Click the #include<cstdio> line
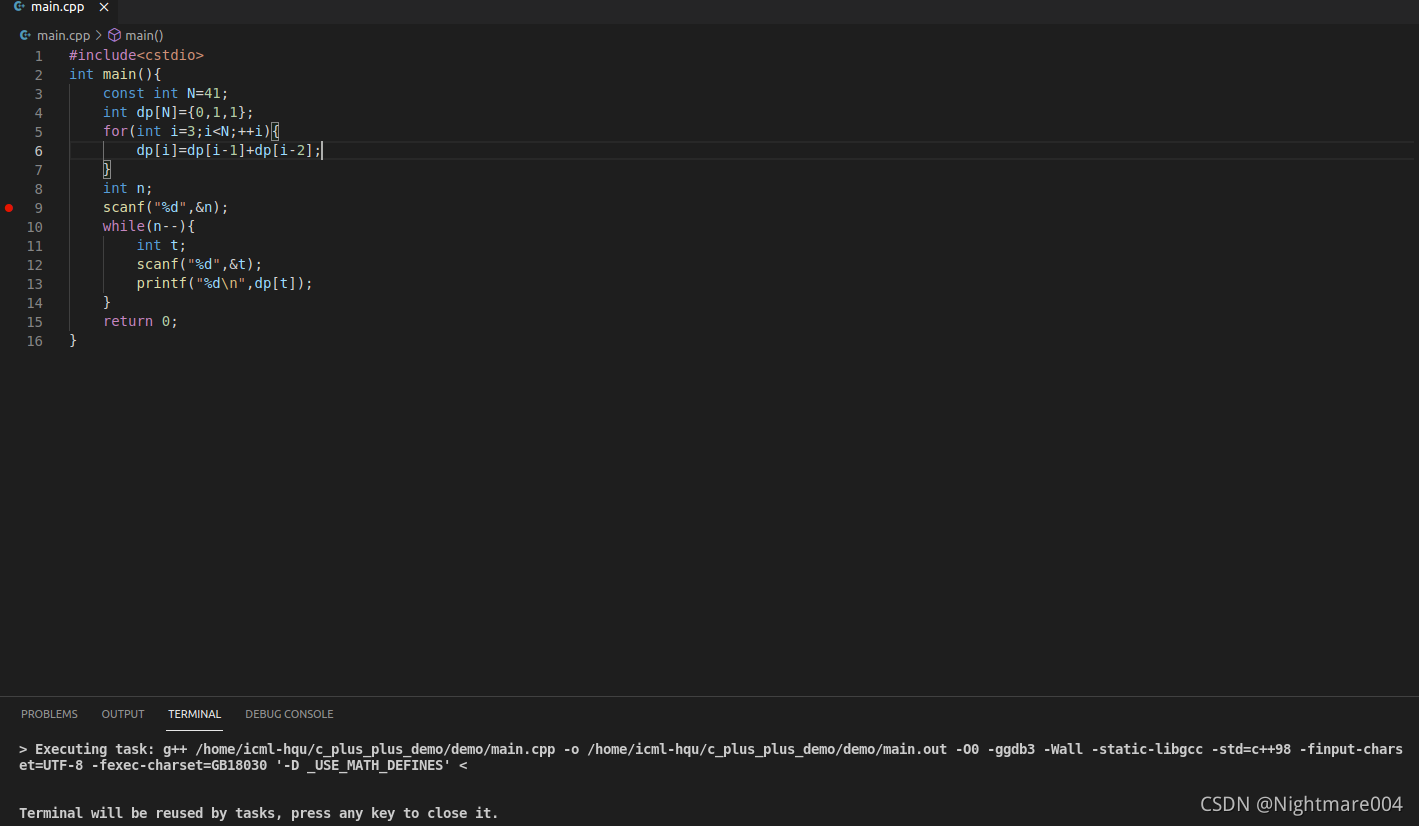The height and width of the screenshot is (826, 1419). click(136, 55)
